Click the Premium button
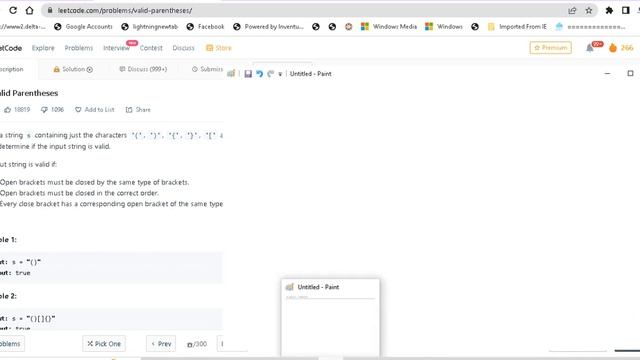 (x=550, y=48)
